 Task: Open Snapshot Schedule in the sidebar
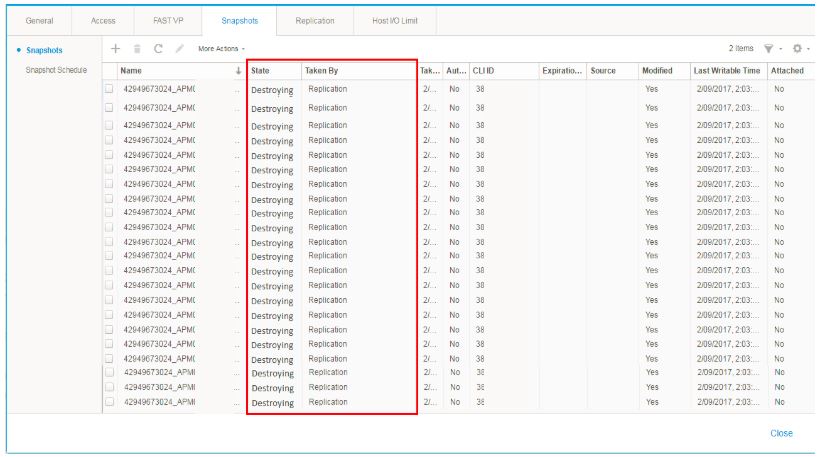click(x=56, y=70)
